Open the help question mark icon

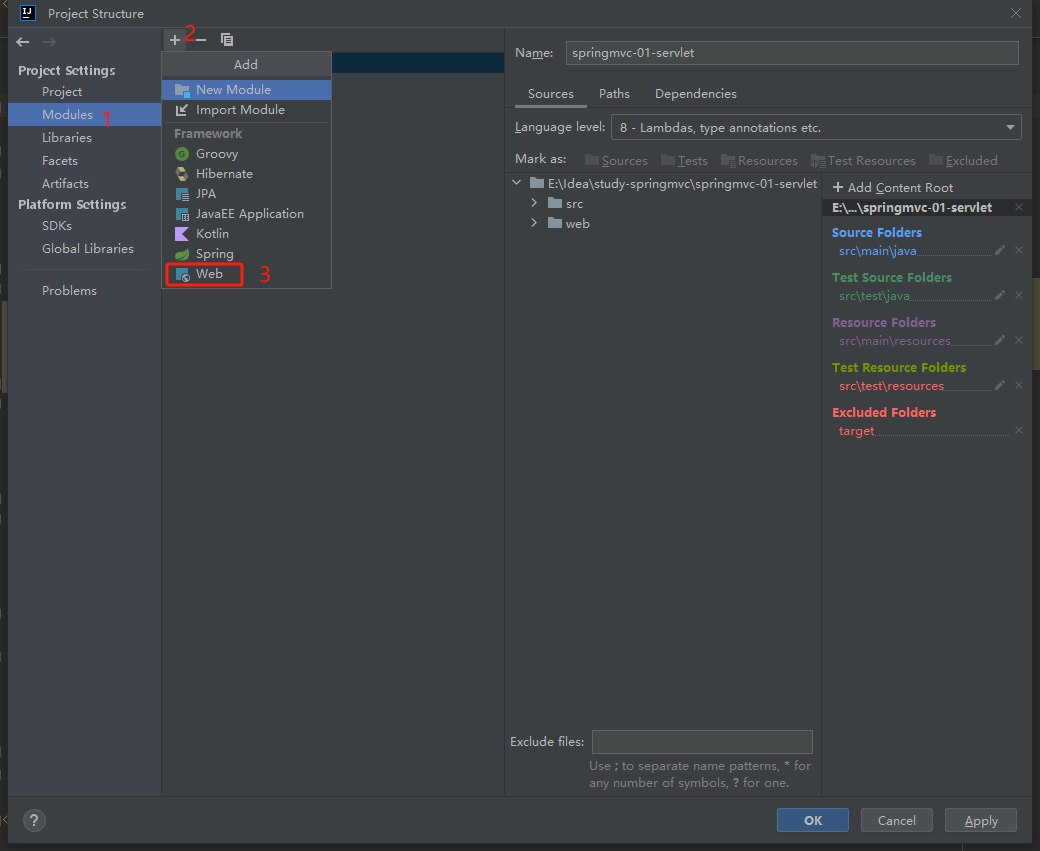coord(34,820)
